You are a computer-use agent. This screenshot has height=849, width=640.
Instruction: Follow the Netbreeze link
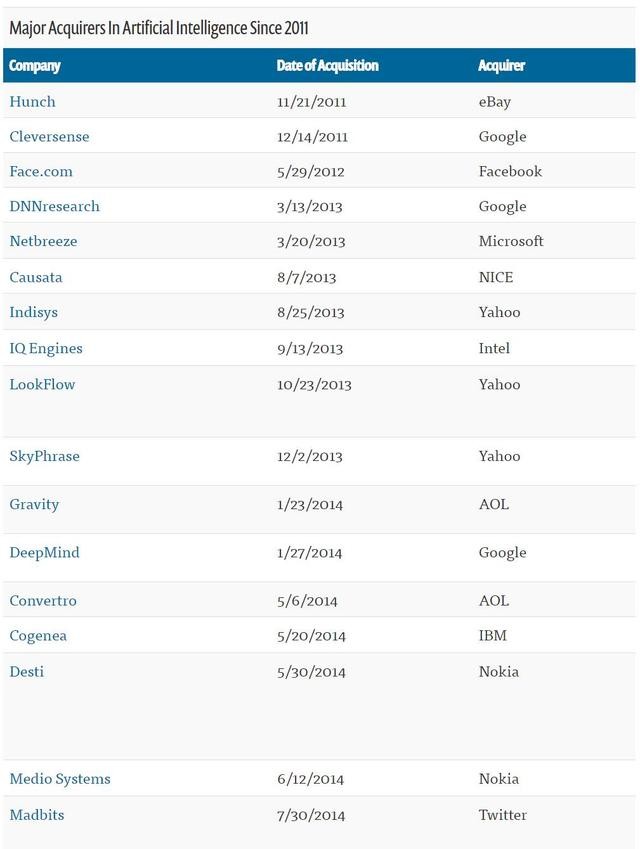tap(43, 241)
